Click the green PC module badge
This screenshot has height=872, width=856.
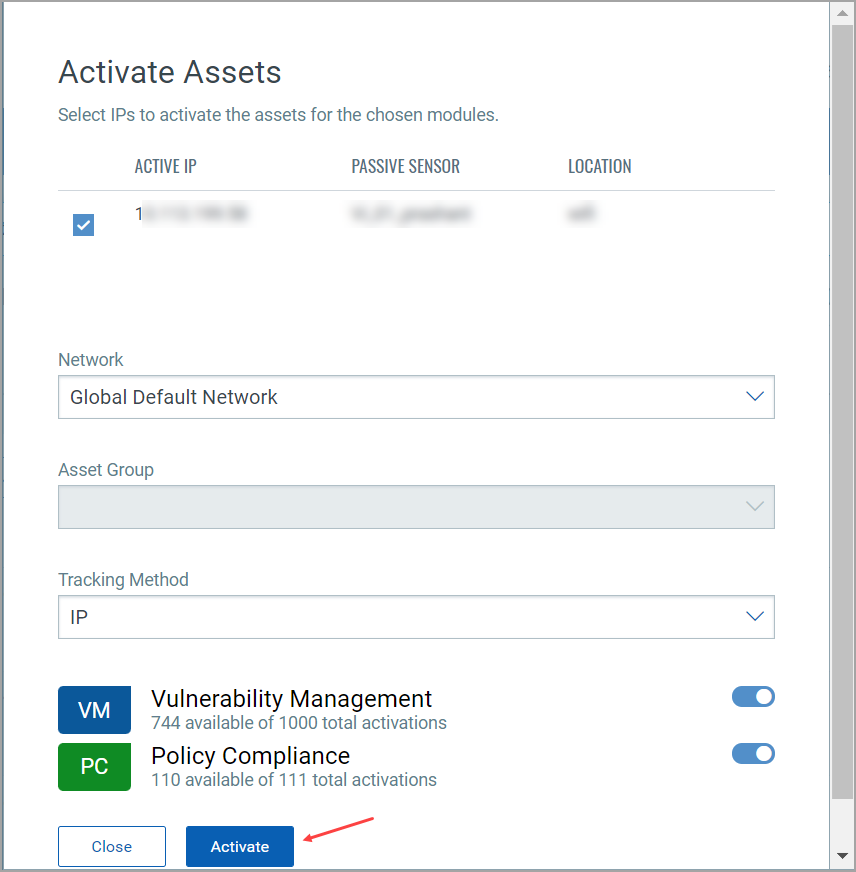coord(94,767)
